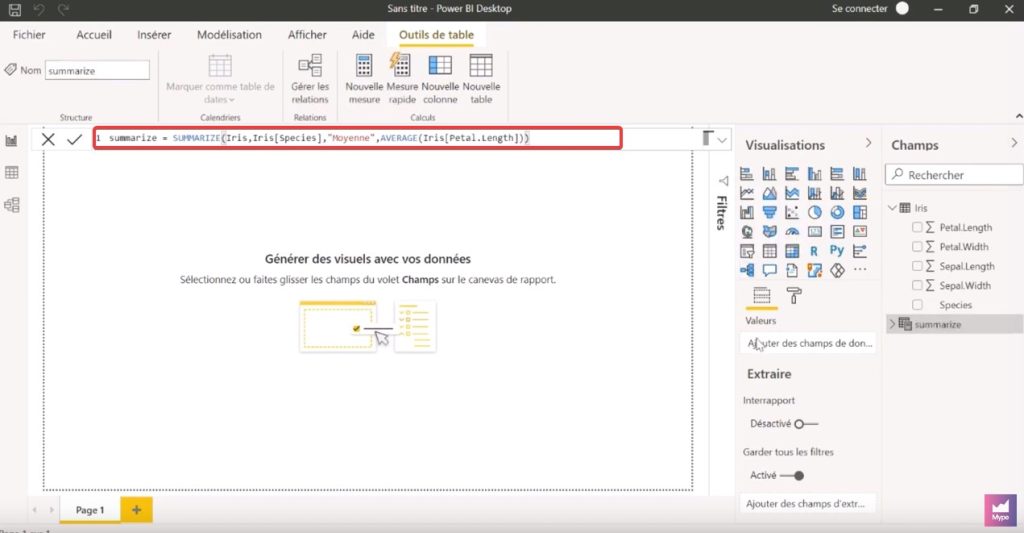Select the treemap visual
This screenshot has height=533, width=1024.
860,212
